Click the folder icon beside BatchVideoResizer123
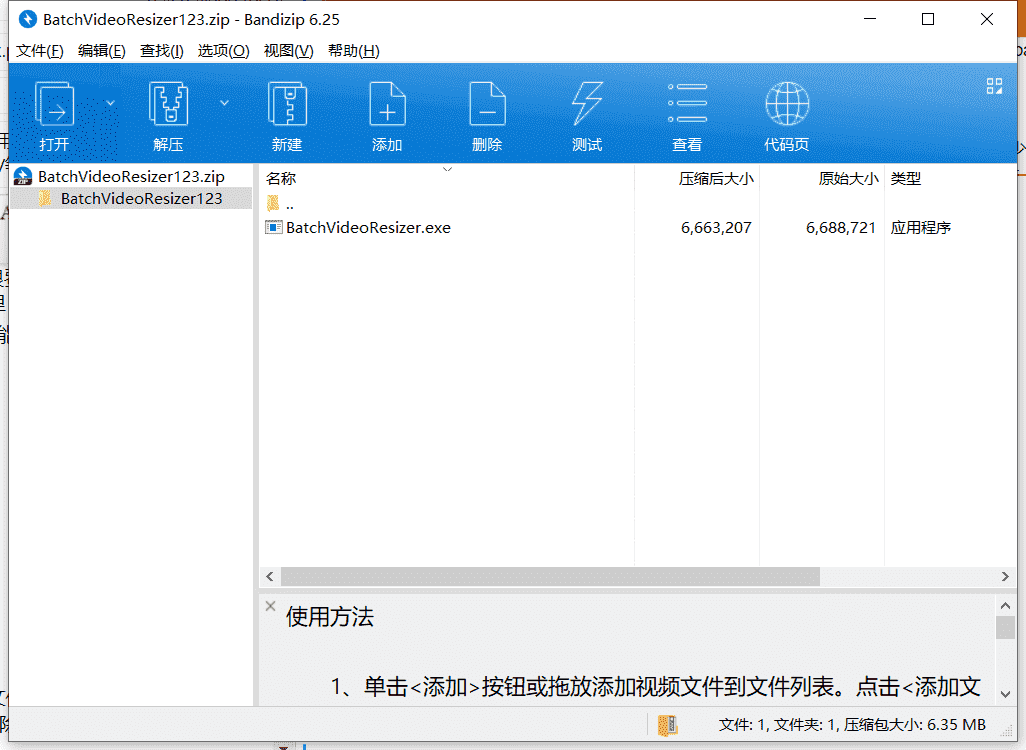The image size is (1026, 750). (44, 198)
